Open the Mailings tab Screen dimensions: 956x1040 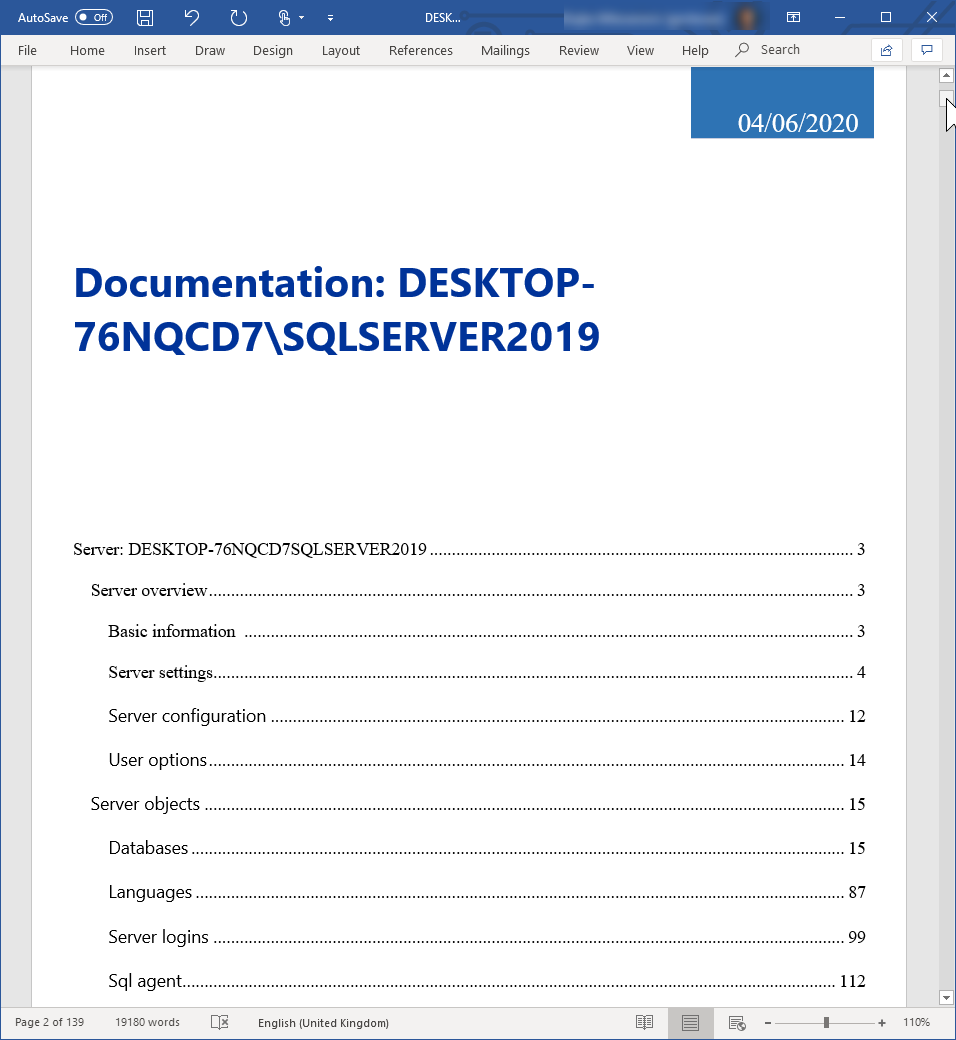tap(506, 50)
